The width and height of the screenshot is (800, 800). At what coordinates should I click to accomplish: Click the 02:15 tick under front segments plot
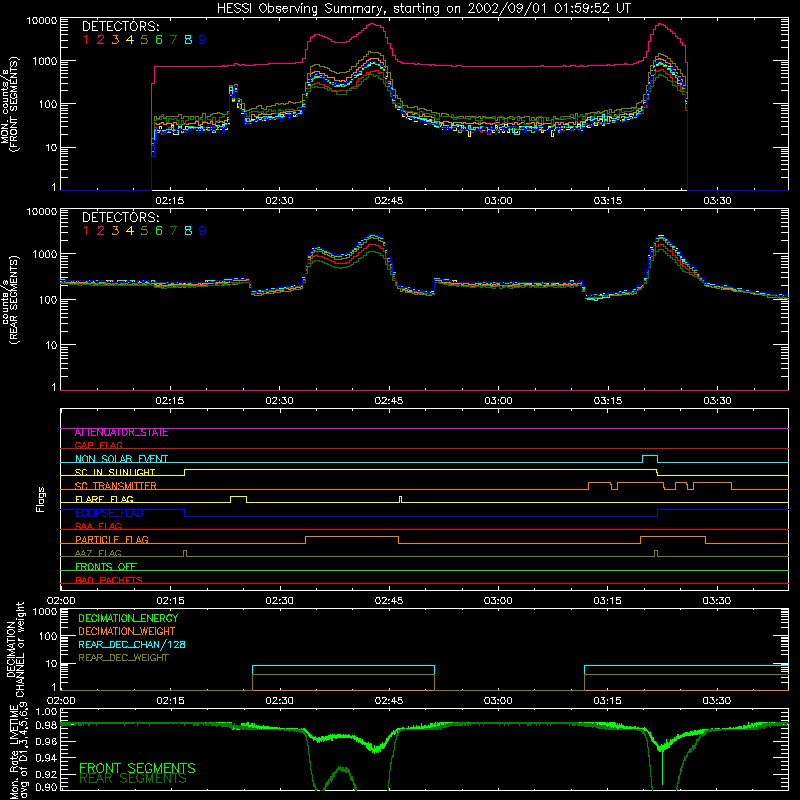point(170,201)
